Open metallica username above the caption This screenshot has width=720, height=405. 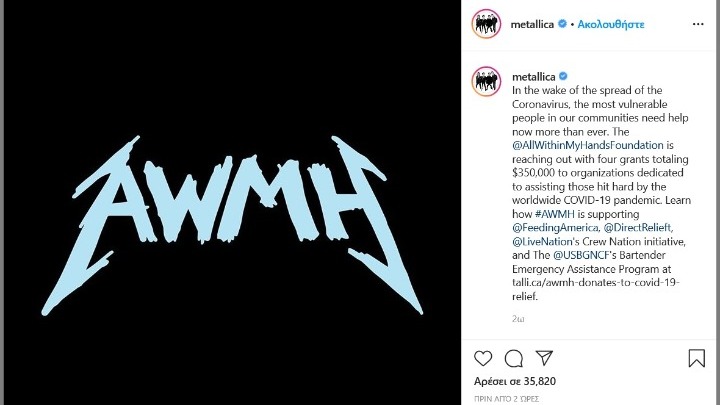pos(534,76)
